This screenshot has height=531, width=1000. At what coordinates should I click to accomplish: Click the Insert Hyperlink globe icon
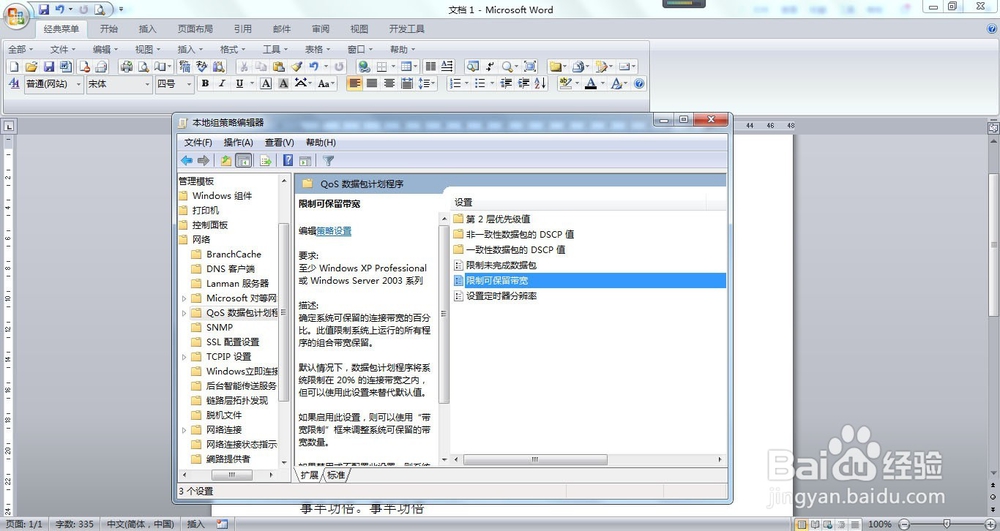364,66
